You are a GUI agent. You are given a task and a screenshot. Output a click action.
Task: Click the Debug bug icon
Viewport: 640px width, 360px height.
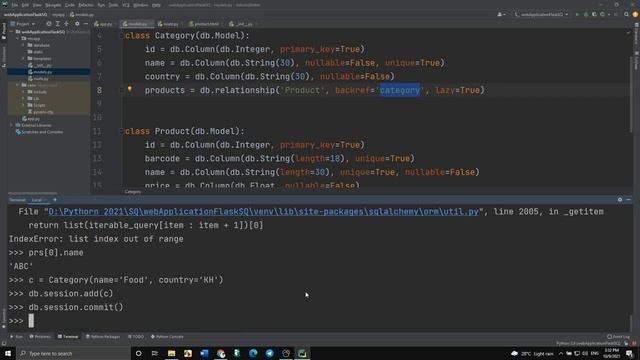(586, 14)
